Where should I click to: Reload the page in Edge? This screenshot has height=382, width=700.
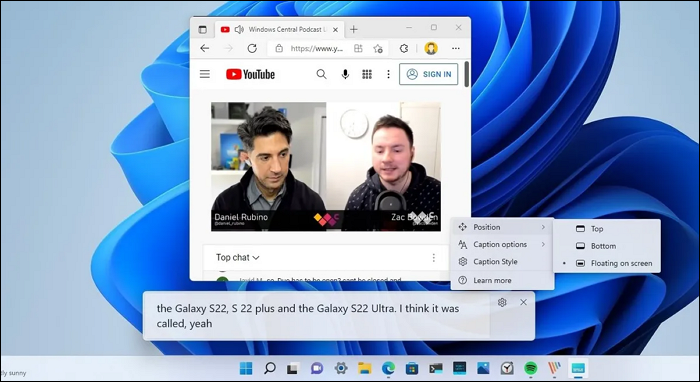[x=252, y=48]
